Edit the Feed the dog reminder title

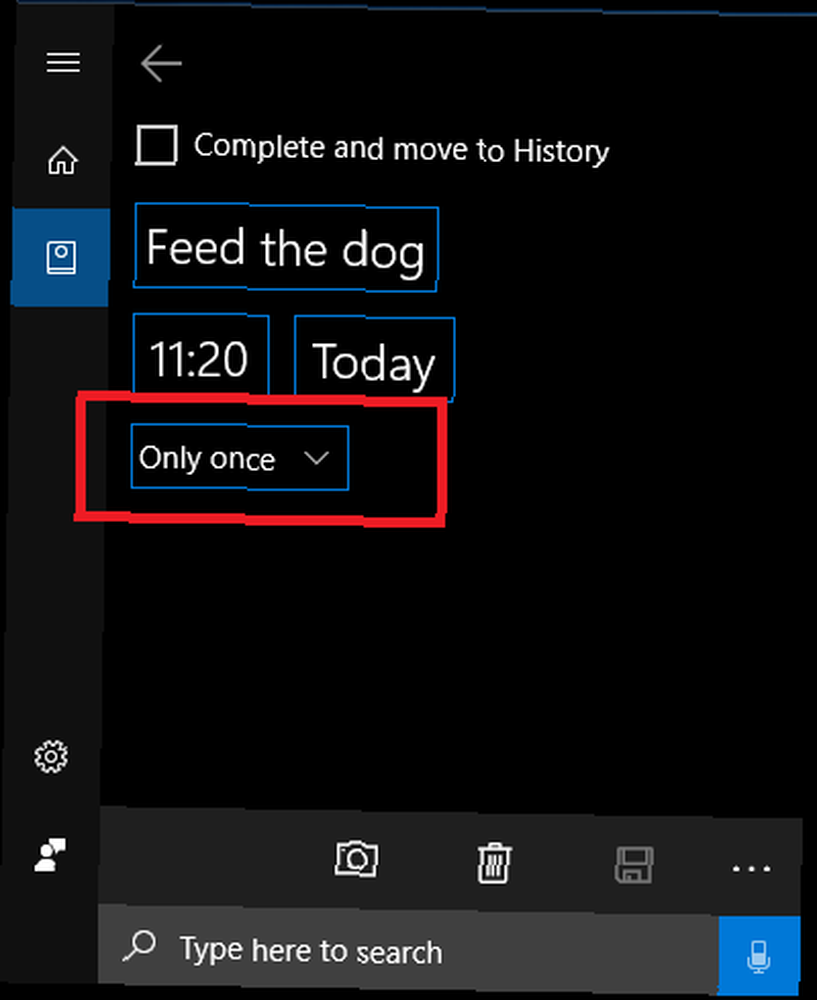[x=286, y=247]
